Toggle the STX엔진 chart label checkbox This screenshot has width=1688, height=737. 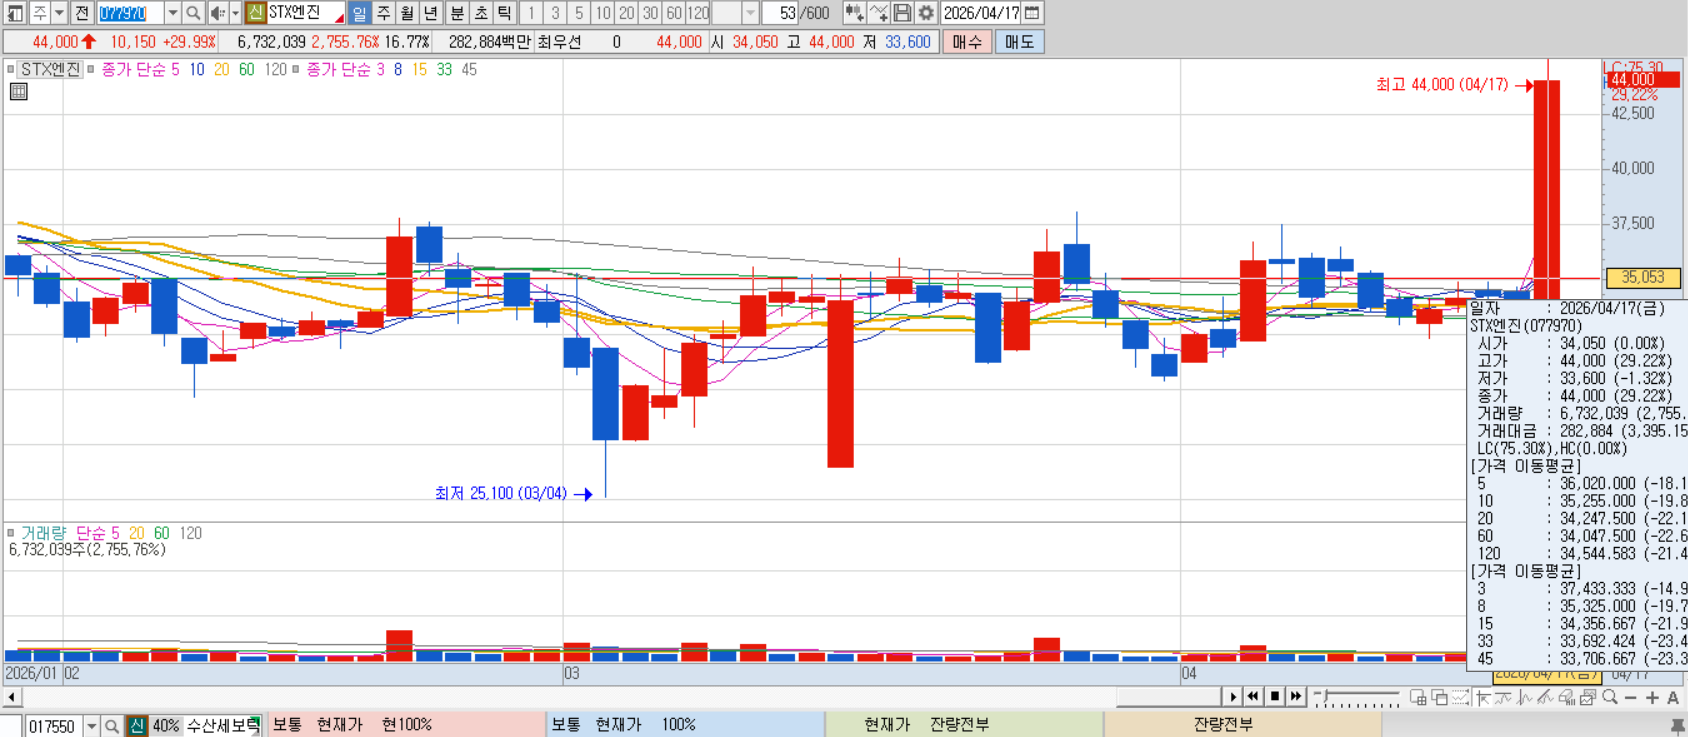pyautogui.click(x=11, y=69)
